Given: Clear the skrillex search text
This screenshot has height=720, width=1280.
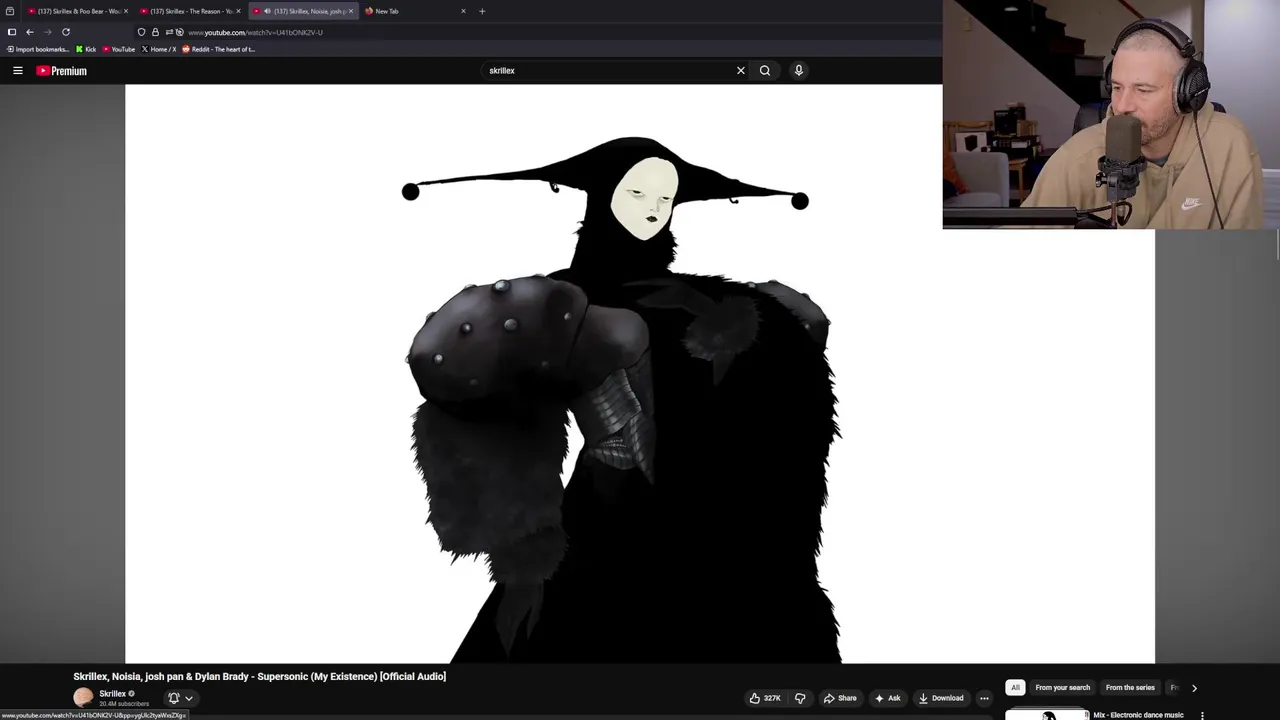Looking at the screenshot, I should (740, 71).
